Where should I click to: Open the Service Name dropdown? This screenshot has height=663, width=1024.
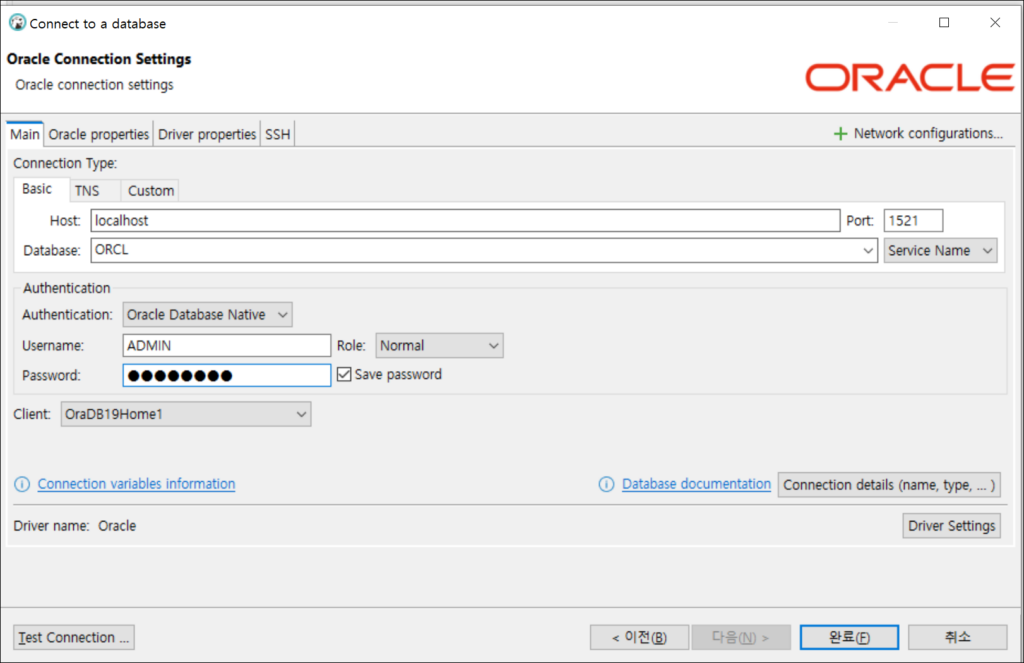point(940,250)
